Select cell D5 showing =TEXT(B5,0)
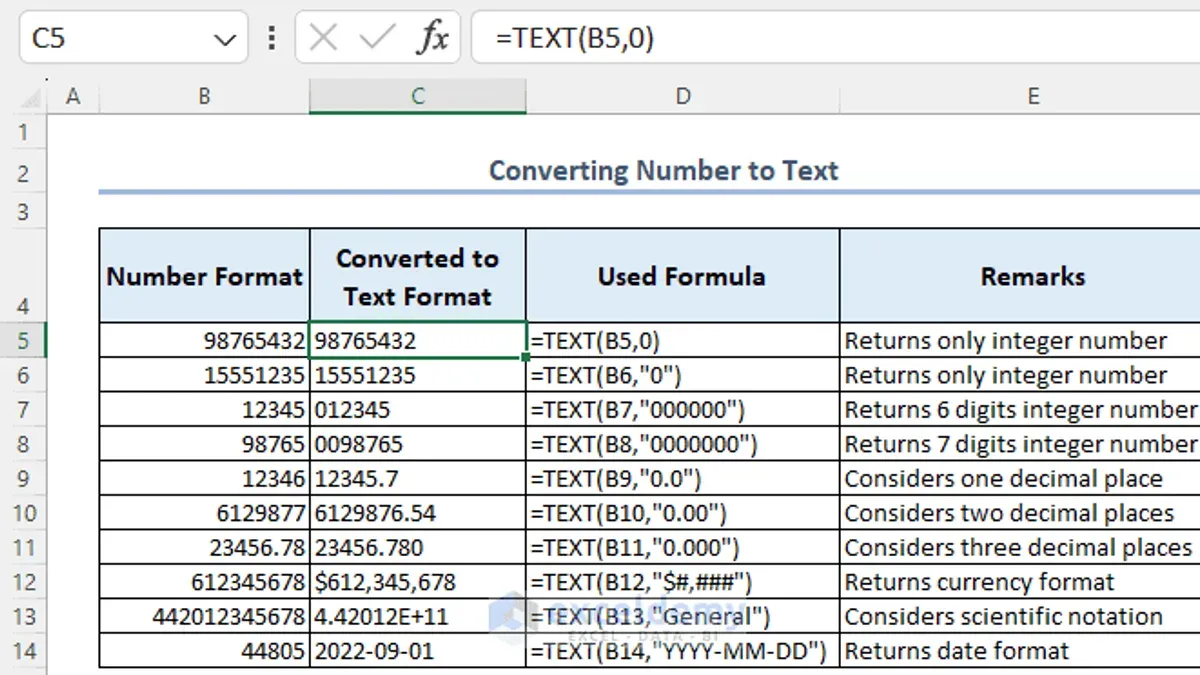 [683, 340]
